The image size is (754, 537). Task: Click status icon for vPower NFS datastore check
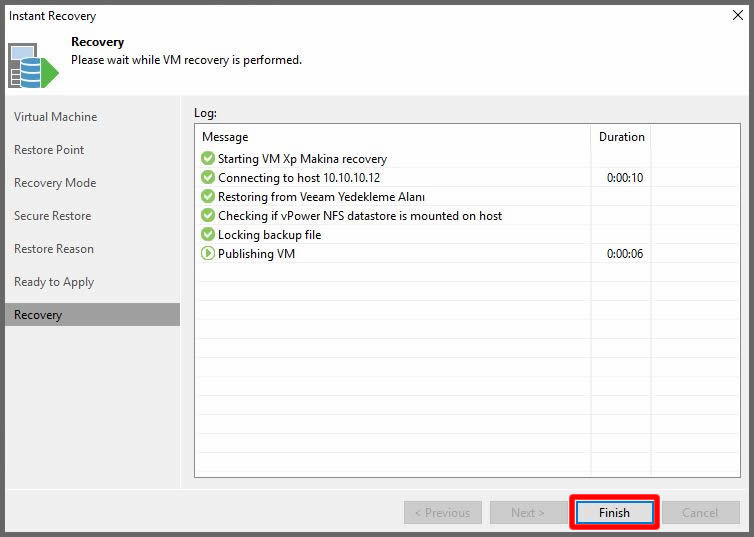208,215
